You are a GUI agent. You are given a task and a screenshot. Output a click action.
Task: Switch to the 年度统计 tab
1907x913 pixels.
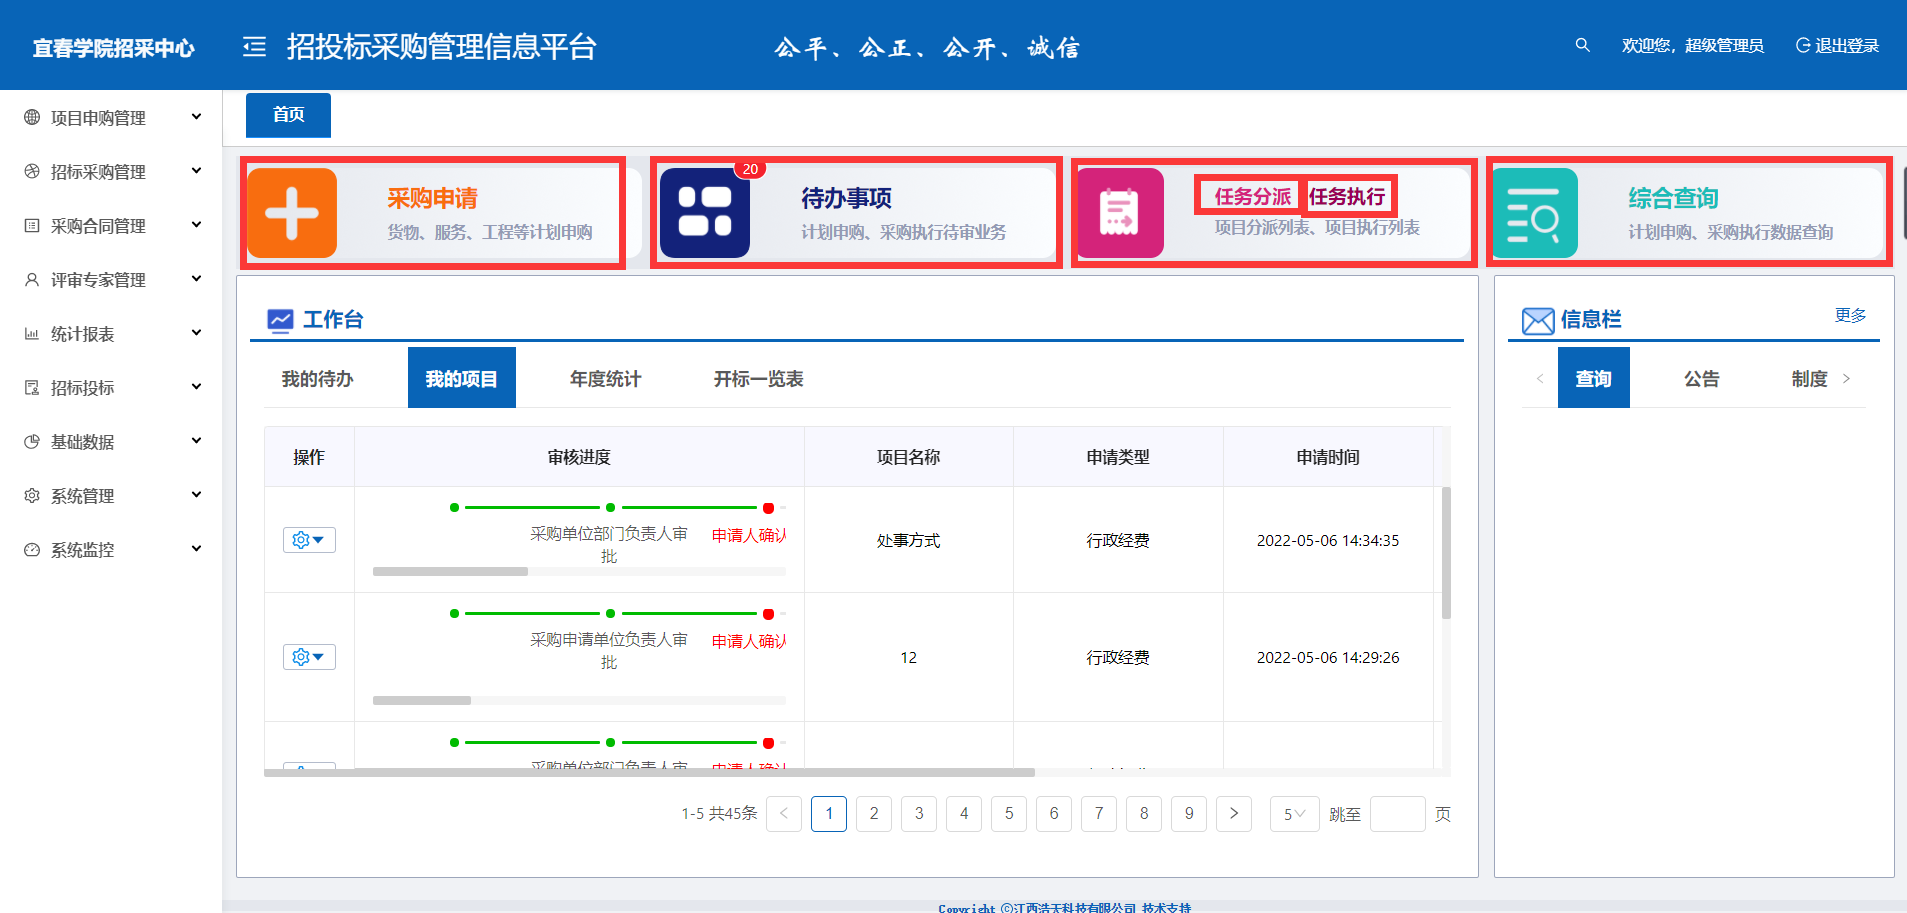[605, 379]
